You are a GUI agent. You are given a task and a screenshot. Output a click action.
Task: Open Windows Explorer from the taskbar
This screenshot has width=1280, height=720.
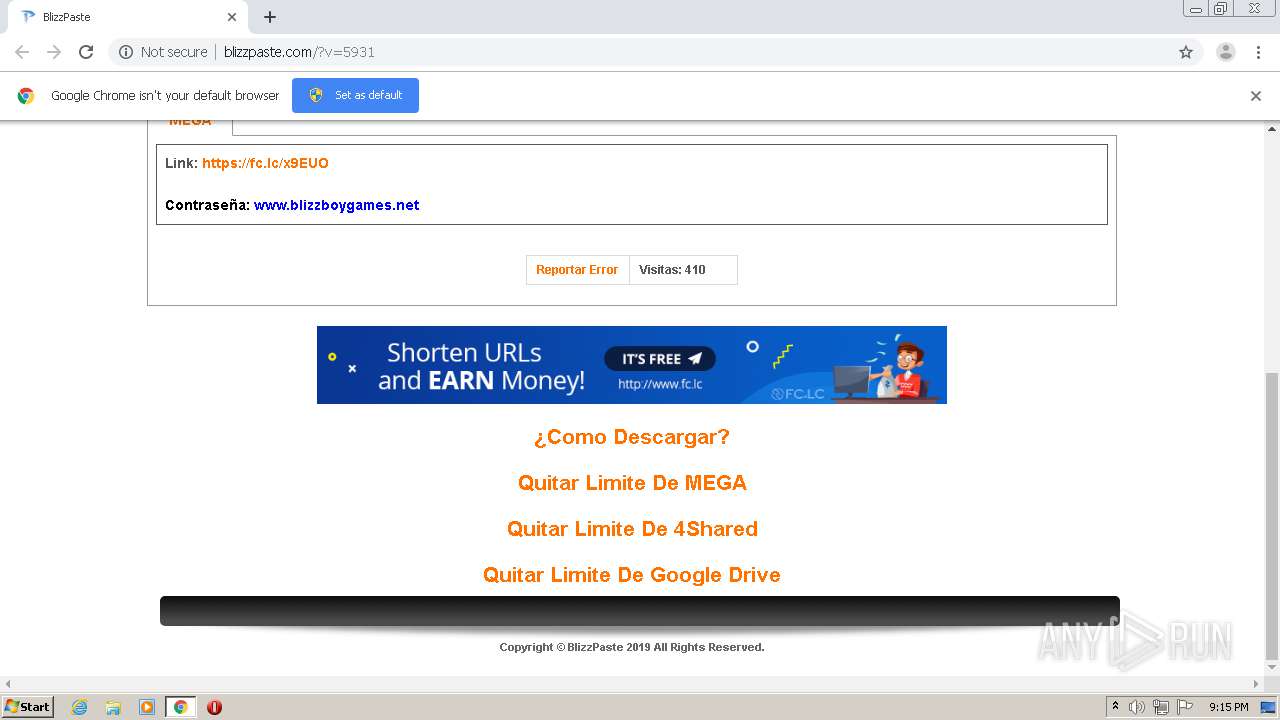(x=113, y=707)
